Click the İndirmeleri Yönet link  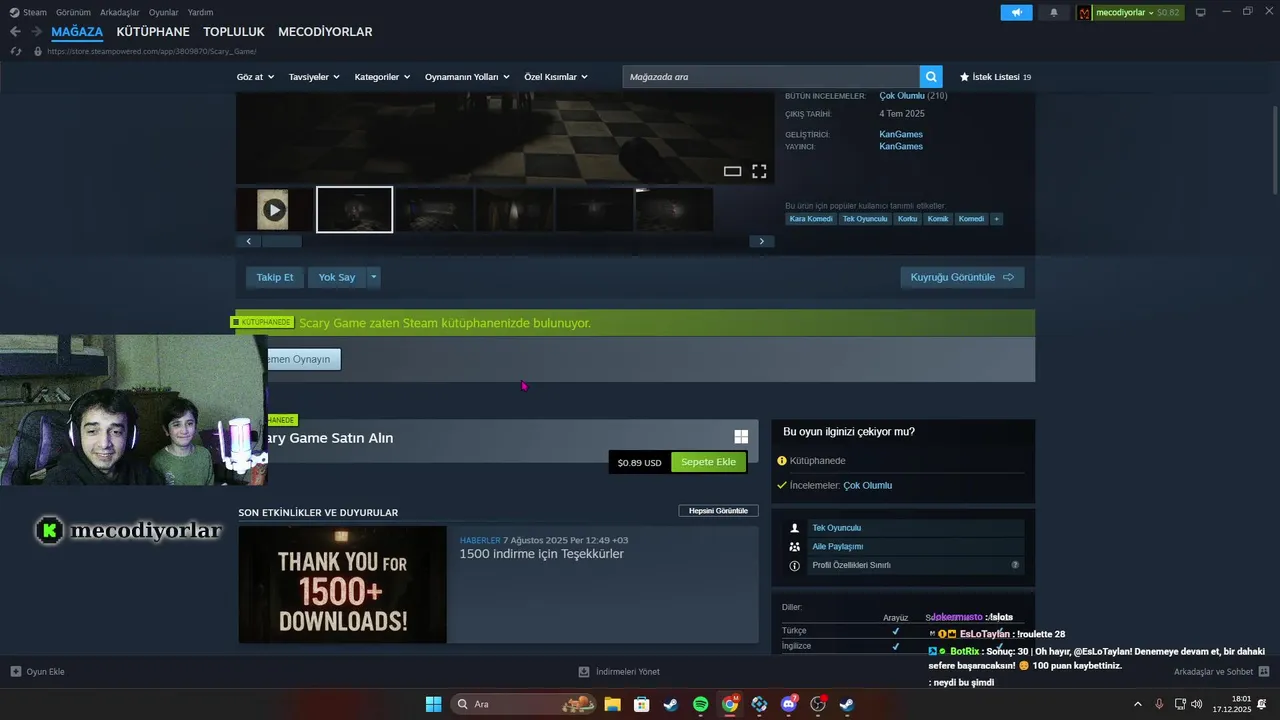[619, 672]
